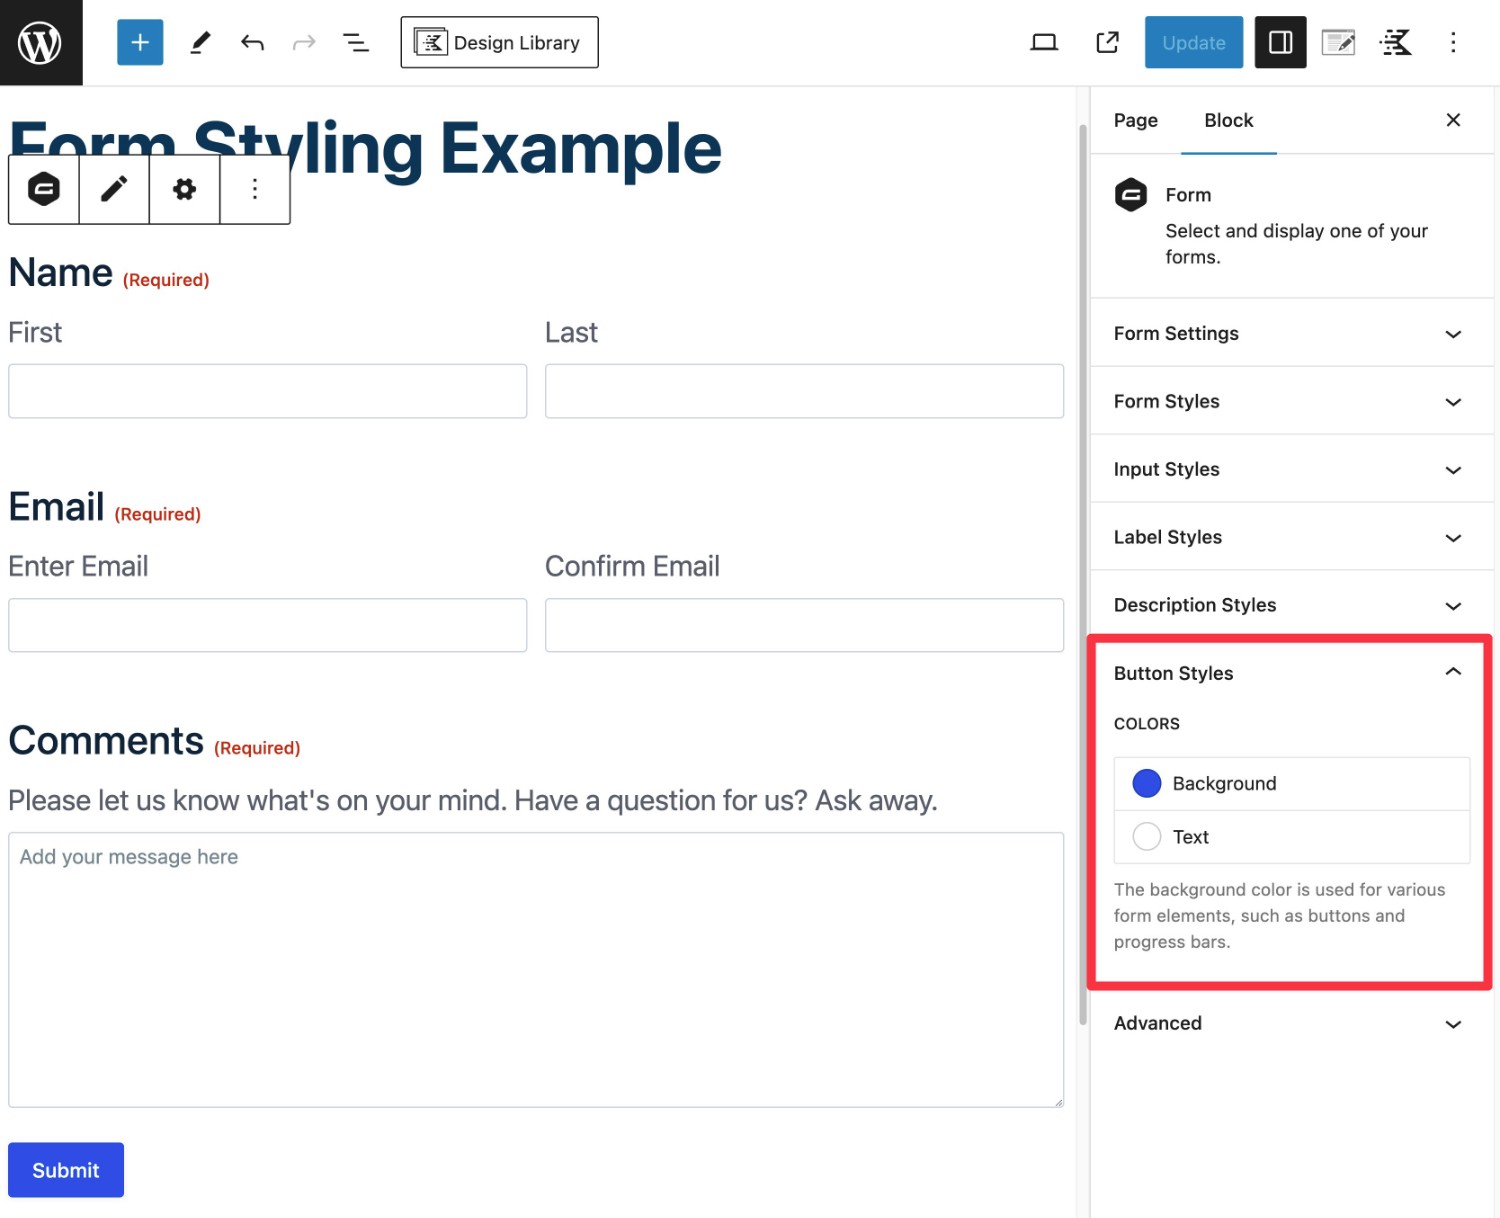Screen dimensions: 1500x1218
Task: Expand the Form Settings section
Action: [1290, 333]
